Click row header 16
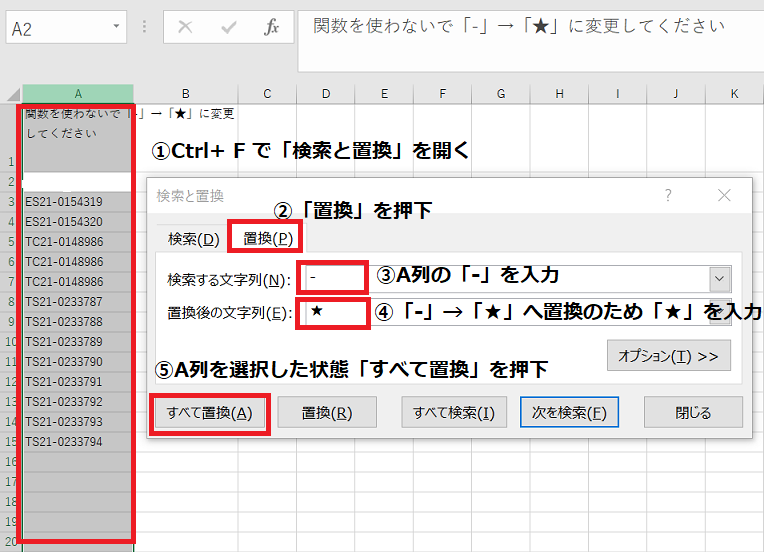Image resolution: width=764 pixels, height=552 pixels. coord(11,461)
